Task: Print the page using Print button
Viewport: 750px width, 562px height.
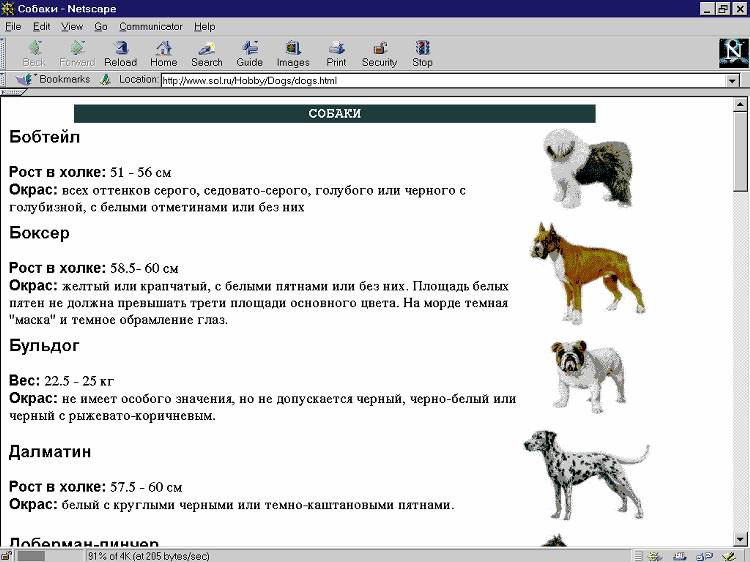Action: (x=336, y=54)
